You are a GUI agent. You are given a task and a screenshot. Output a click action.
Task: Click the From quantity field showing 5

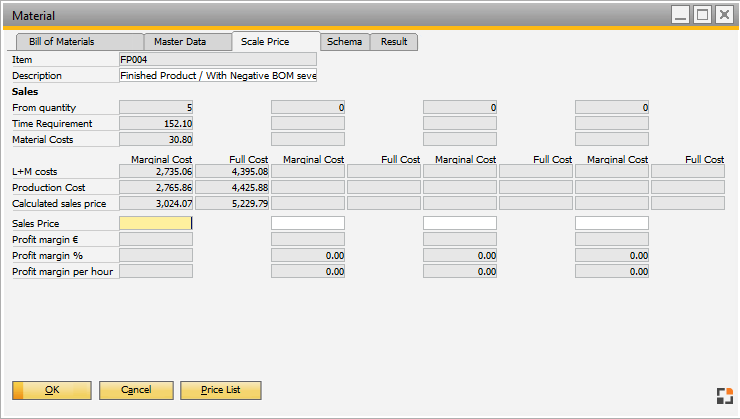click(156, 107)
